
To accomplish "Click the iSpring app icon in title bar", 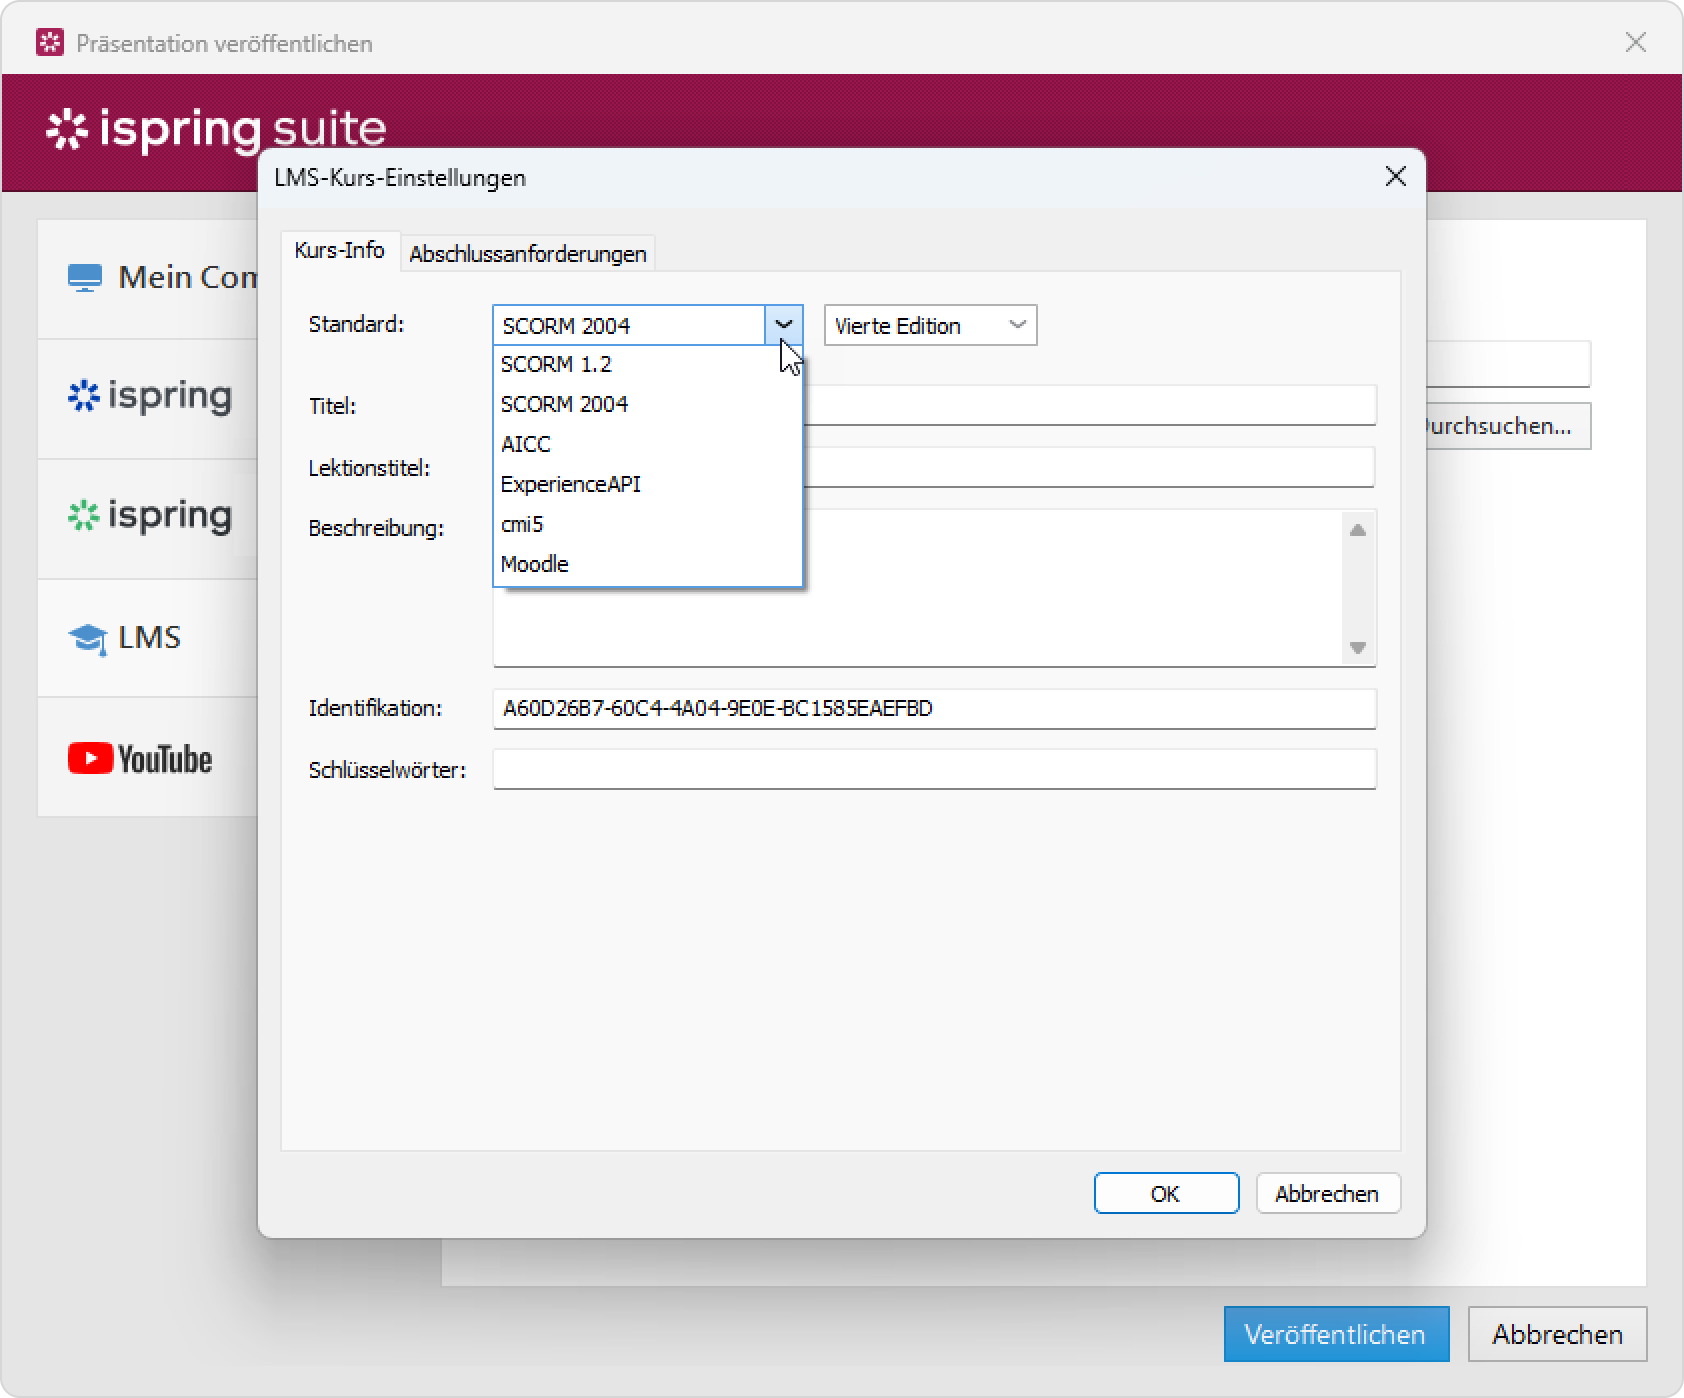I will (50, 43).
